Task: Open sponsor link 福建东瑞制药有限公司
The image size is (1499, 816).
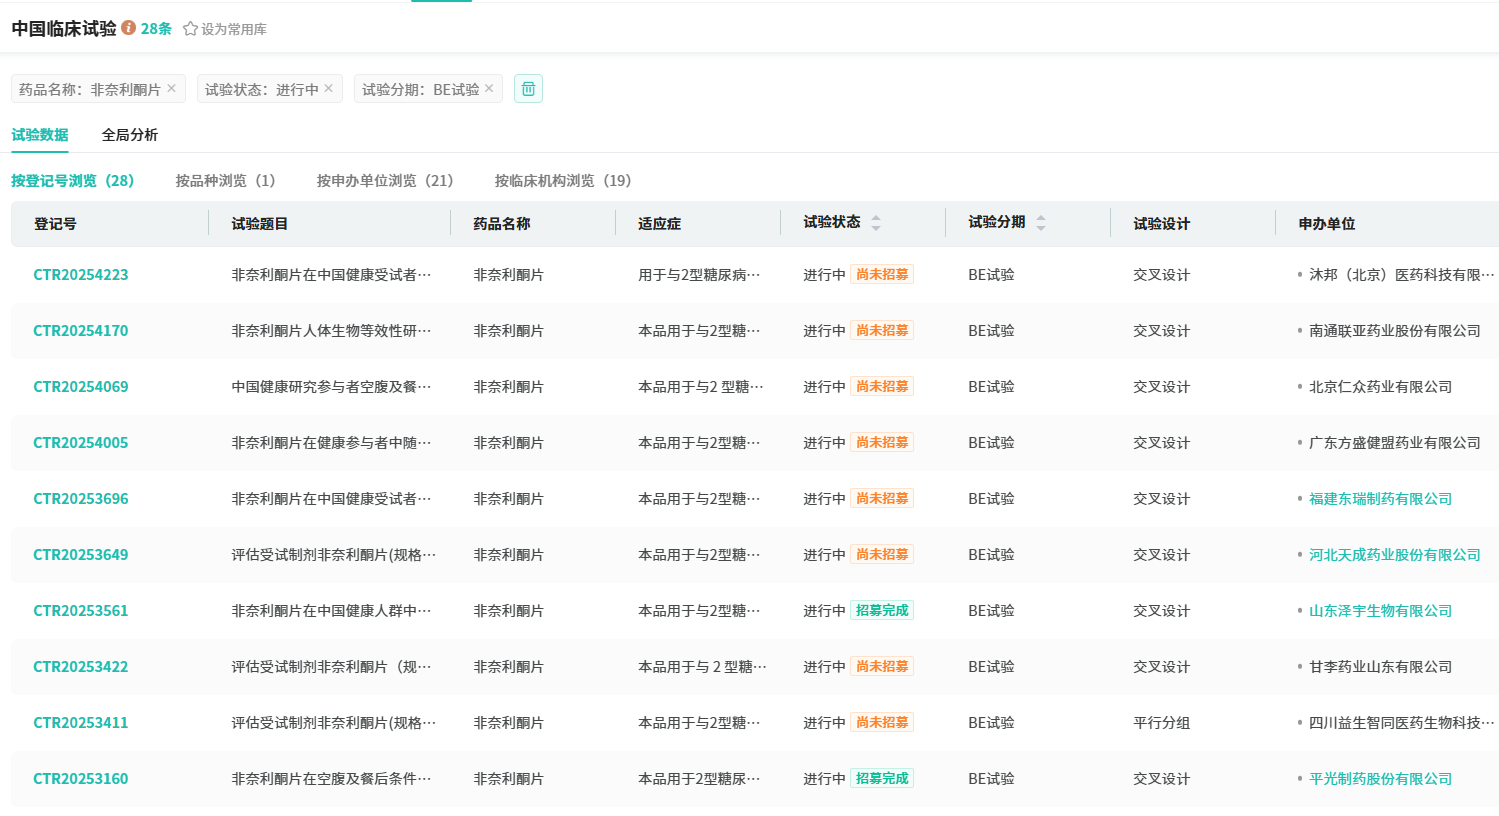Action: click(1380, 499)
